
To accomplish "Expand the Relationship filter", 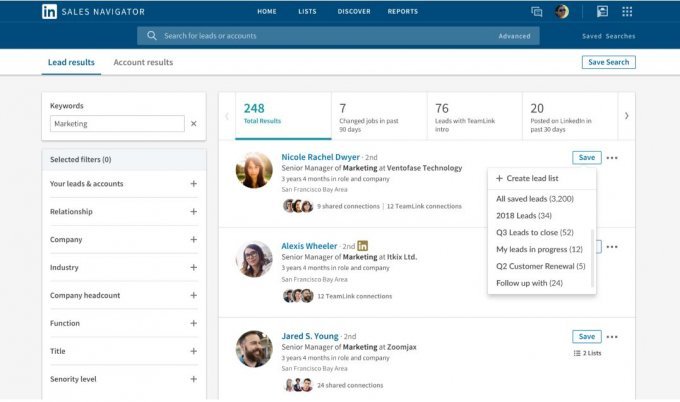I will coord(193,212).
